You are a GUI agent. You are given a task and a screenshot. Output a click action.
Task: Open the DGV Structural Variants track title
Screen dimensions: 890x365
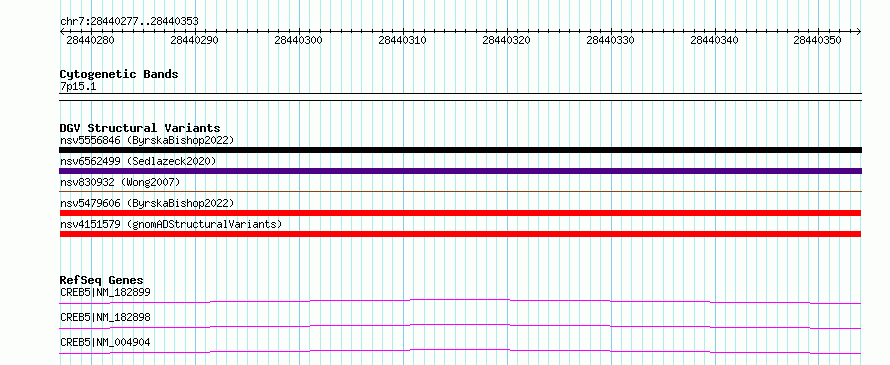tap(140, 128)
